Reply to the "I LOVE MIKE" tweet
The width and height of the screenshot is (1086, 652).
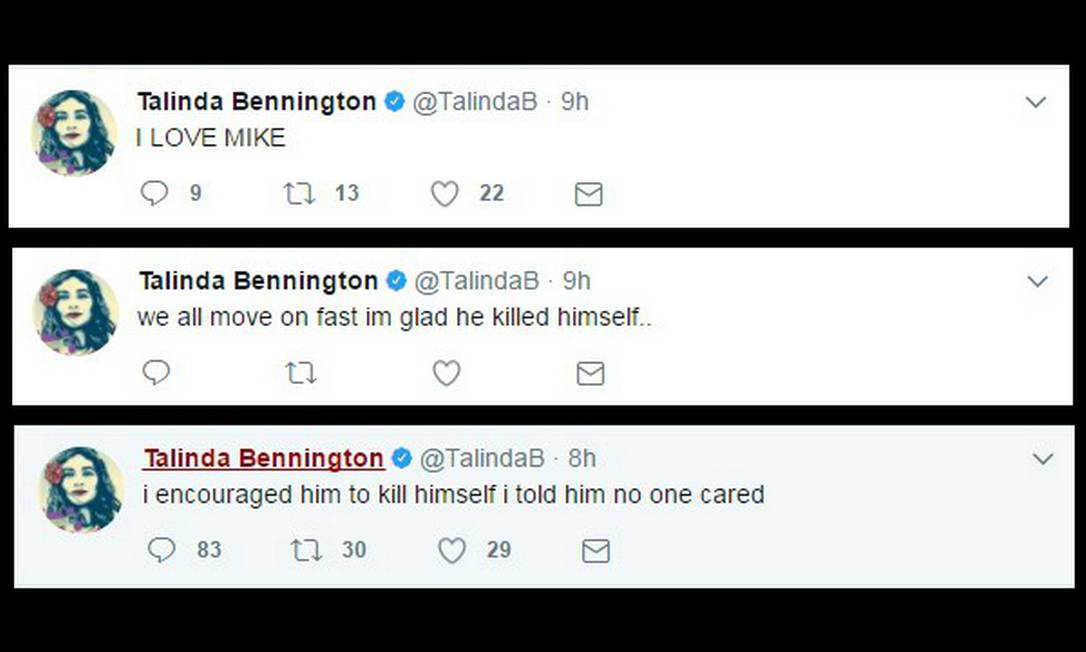point(155,193)
